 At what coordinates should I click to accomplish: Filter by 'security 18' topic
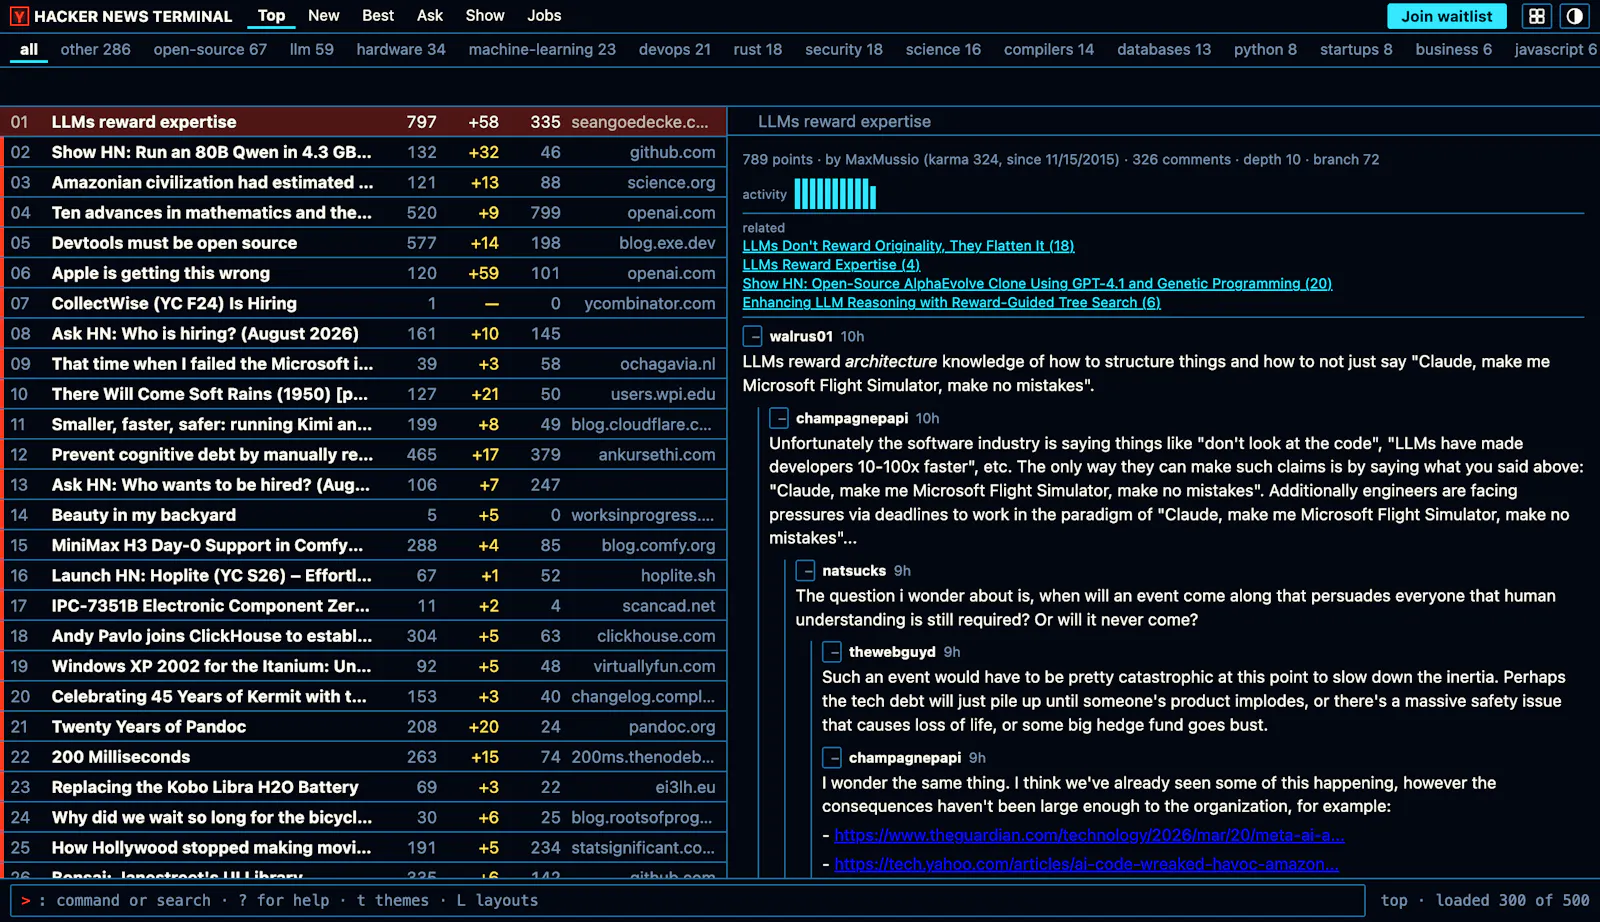(x=844, y=49)
